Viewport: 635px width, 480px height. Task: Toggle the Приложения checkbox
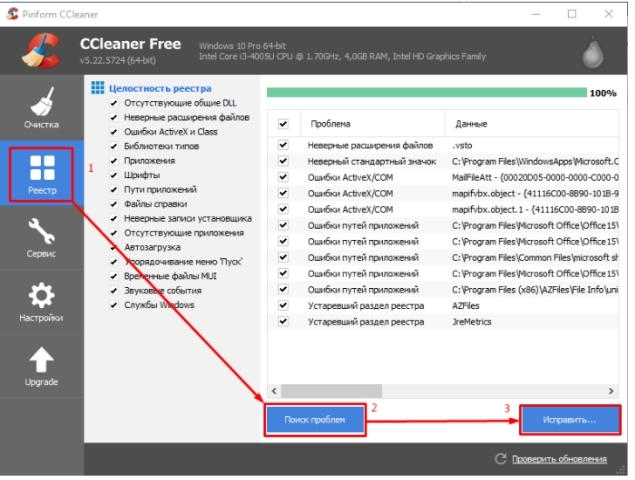(114, 161)
